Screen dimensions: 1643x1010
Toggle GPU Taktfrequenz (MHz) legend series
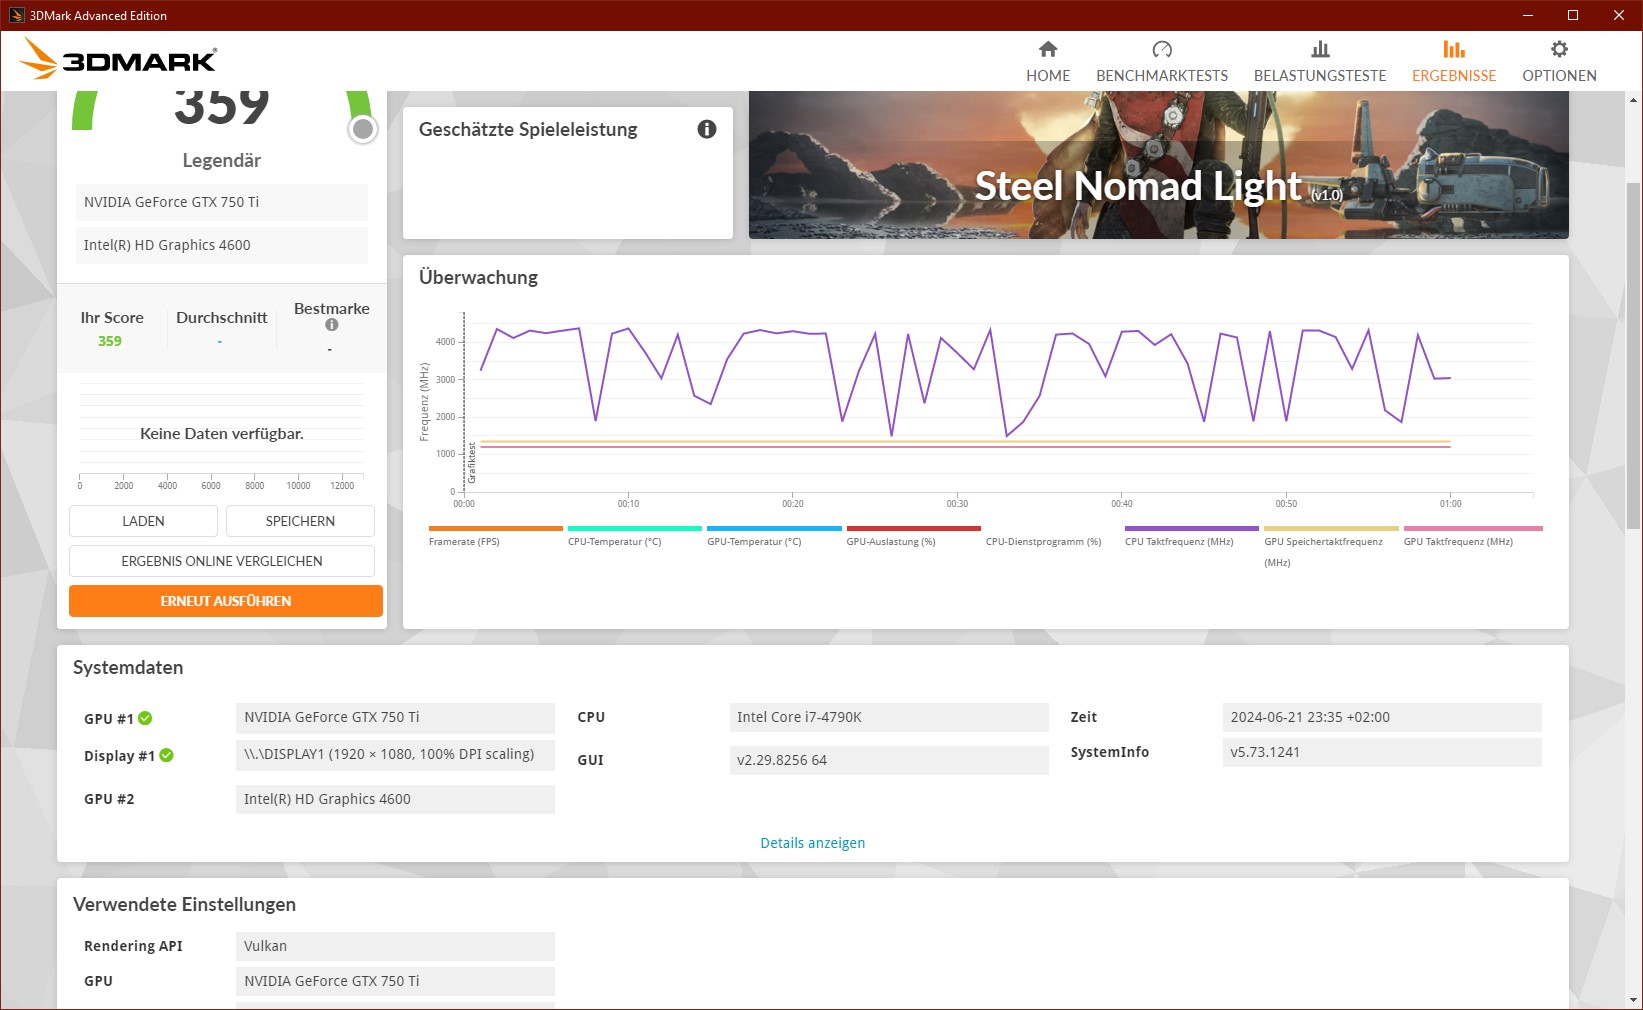point(1458,541)
